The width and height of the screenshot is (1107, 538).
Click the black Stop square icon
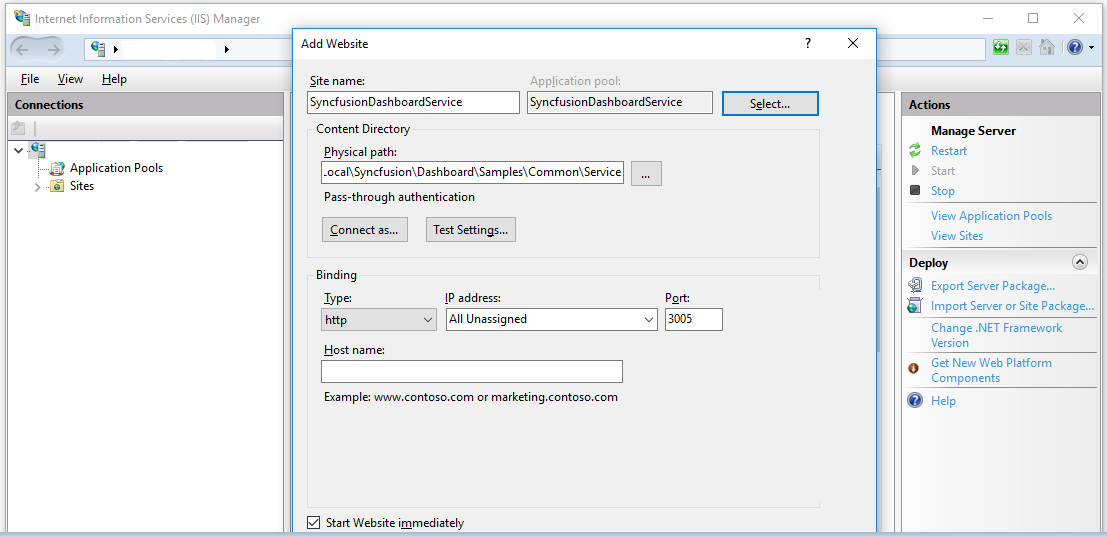pos(915,190)
